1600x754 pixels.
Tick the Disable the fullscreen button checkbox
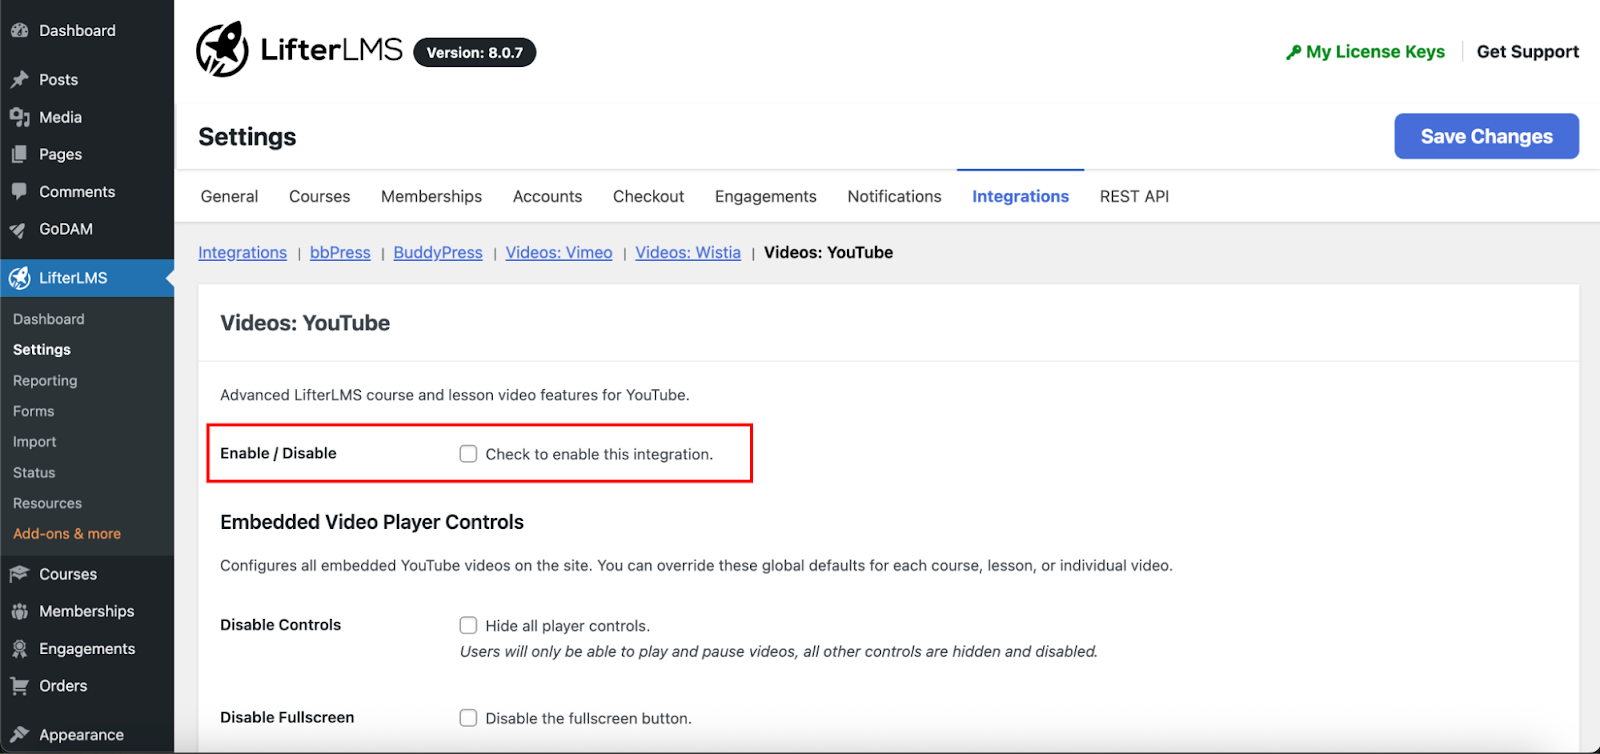click(x=468, y=718)
